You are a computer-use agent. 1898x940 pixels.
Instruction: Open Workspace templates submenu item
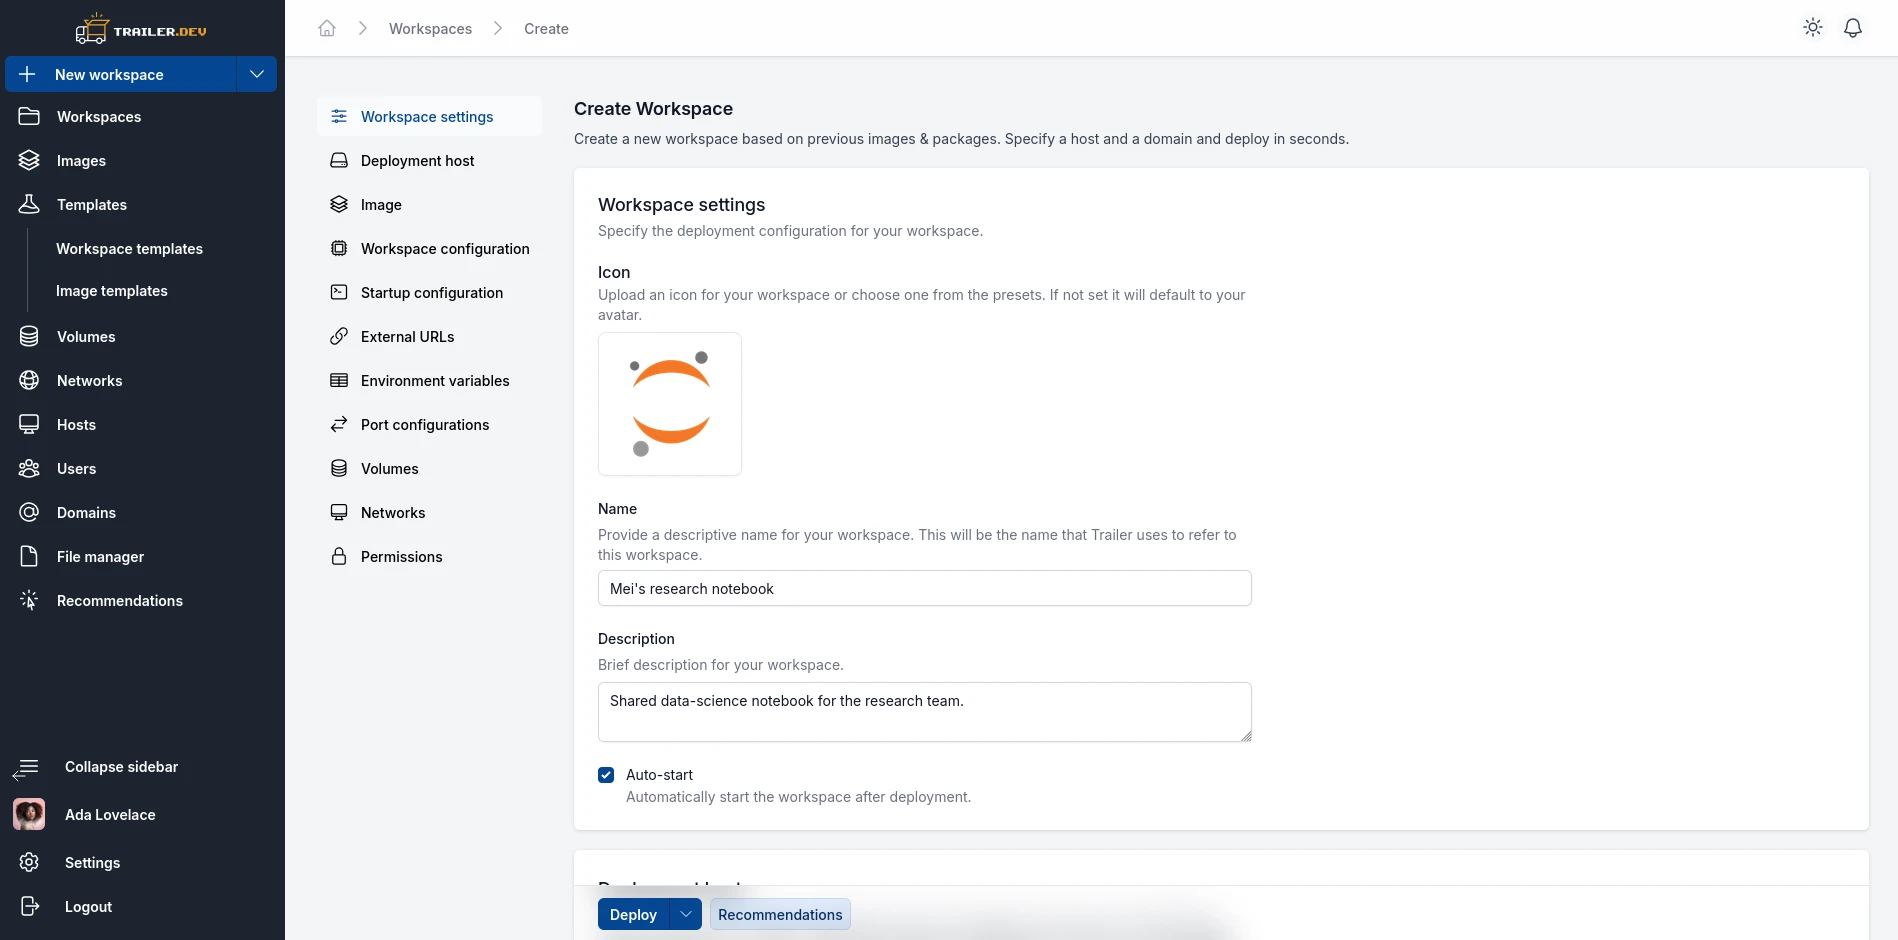129,248
